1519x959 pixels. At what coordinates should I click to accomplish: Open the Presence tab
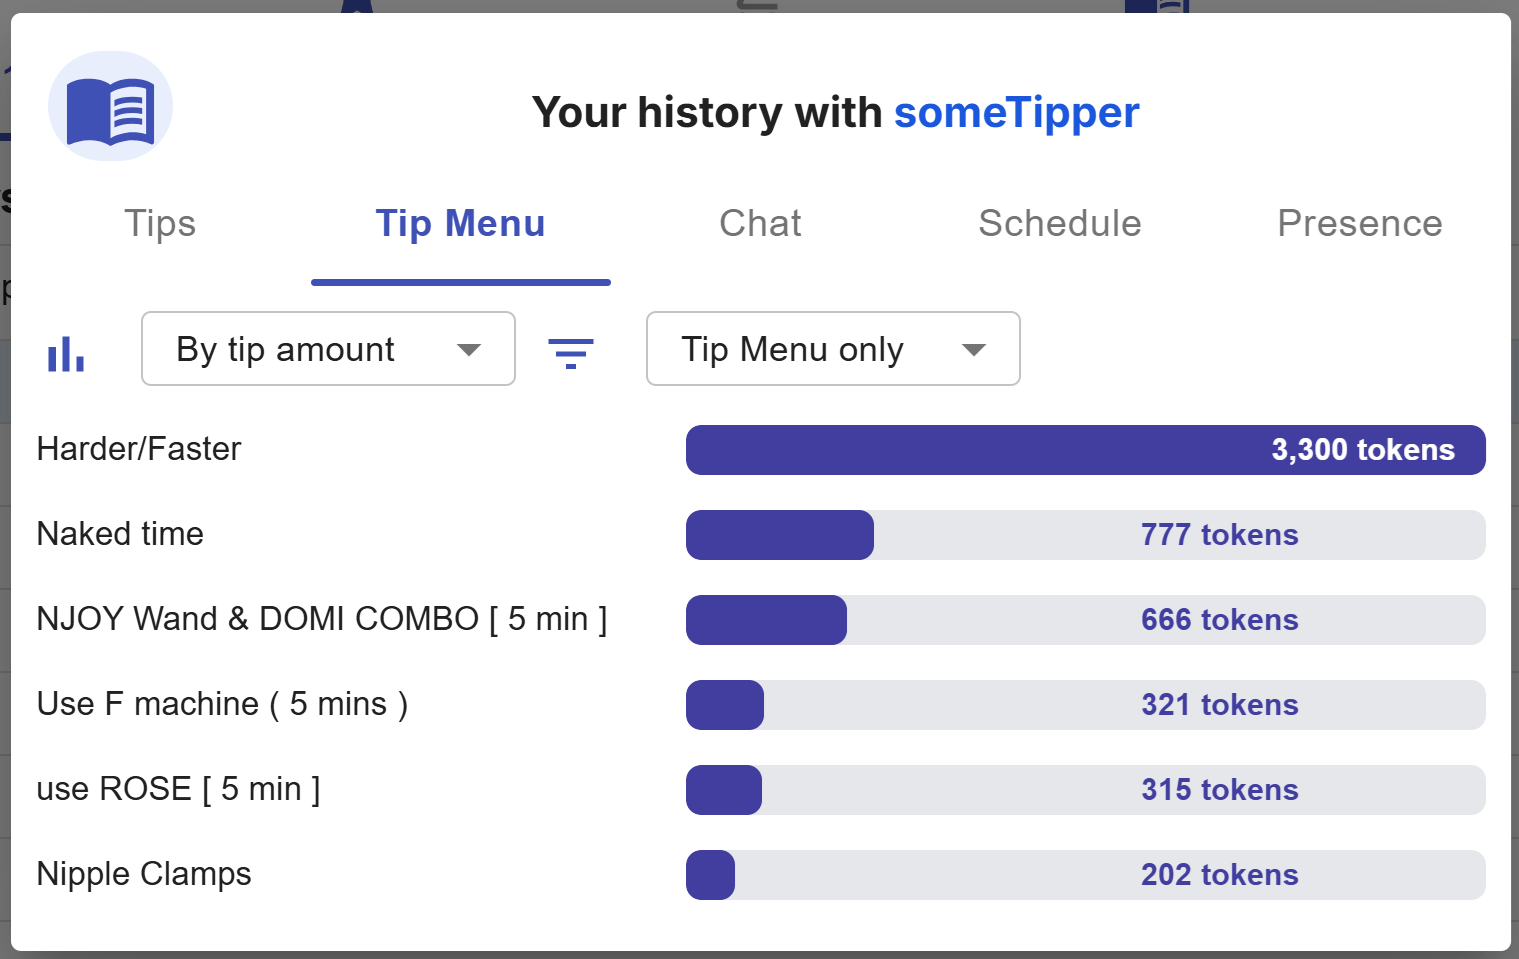1360,223
